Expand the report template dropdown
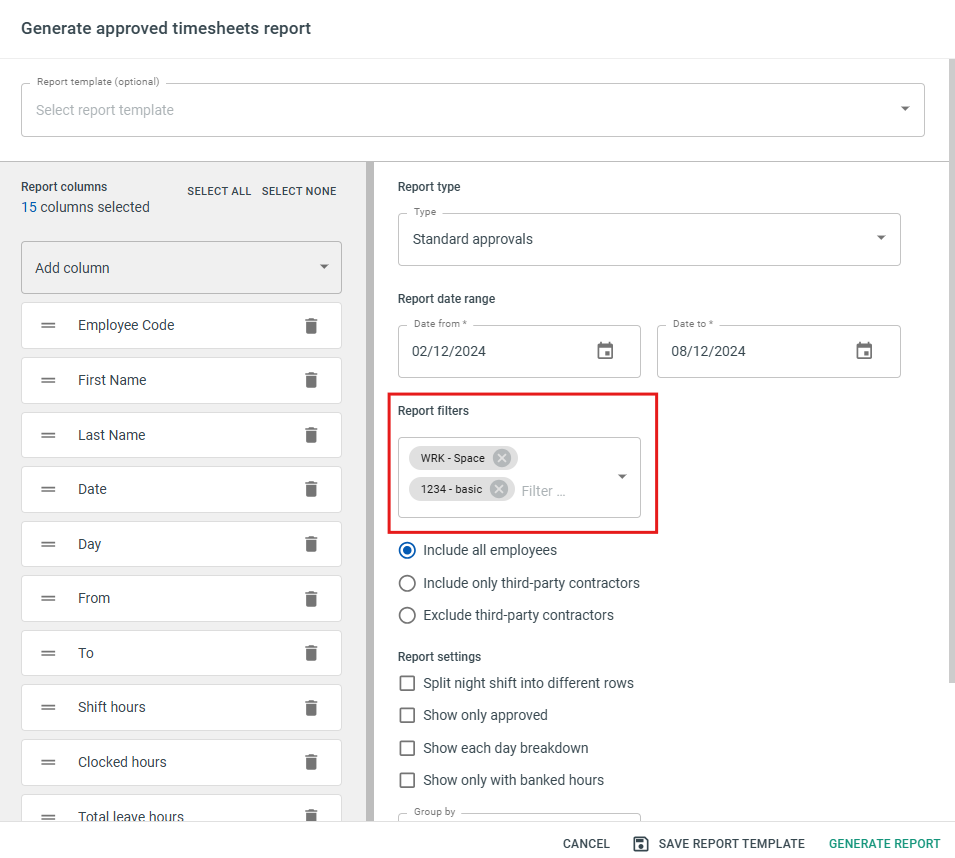The width and height of the screenshot is (955, 858). pyautogui.click(x=473, y=110)
